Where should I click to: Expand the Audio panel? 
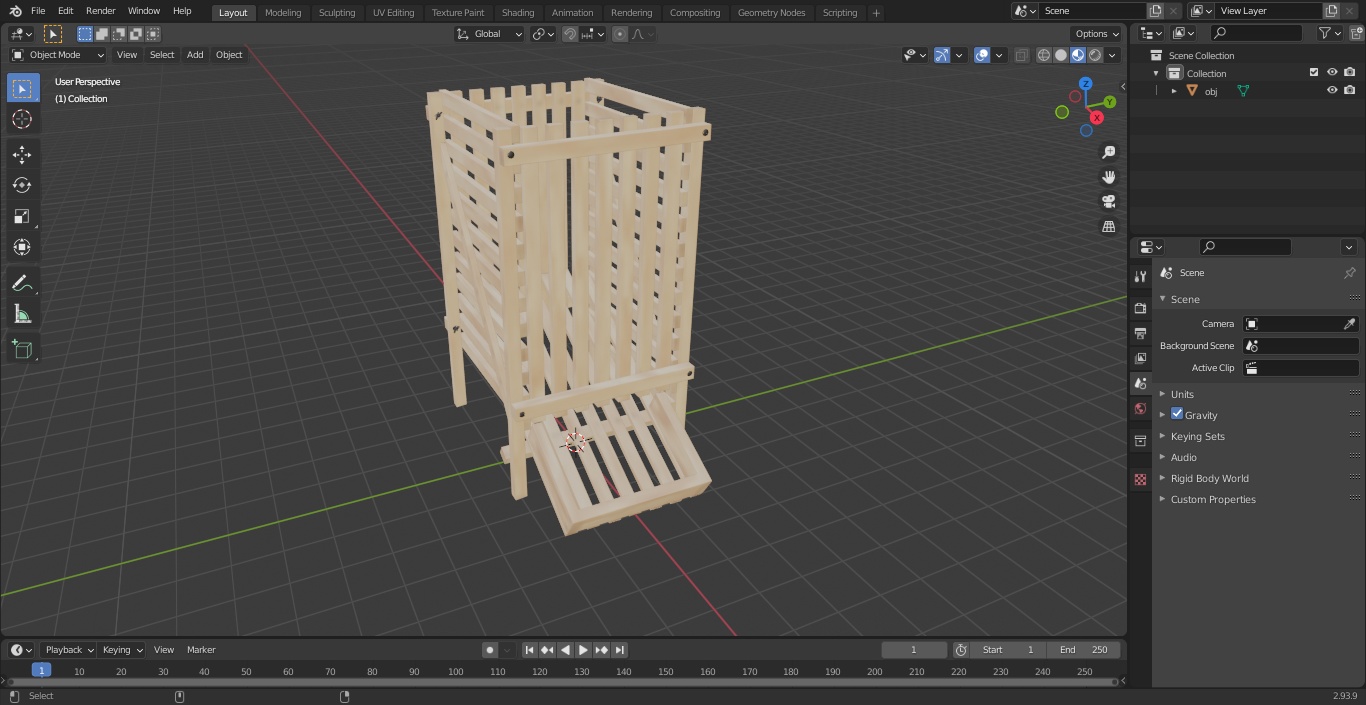[x=1183, y=457]
